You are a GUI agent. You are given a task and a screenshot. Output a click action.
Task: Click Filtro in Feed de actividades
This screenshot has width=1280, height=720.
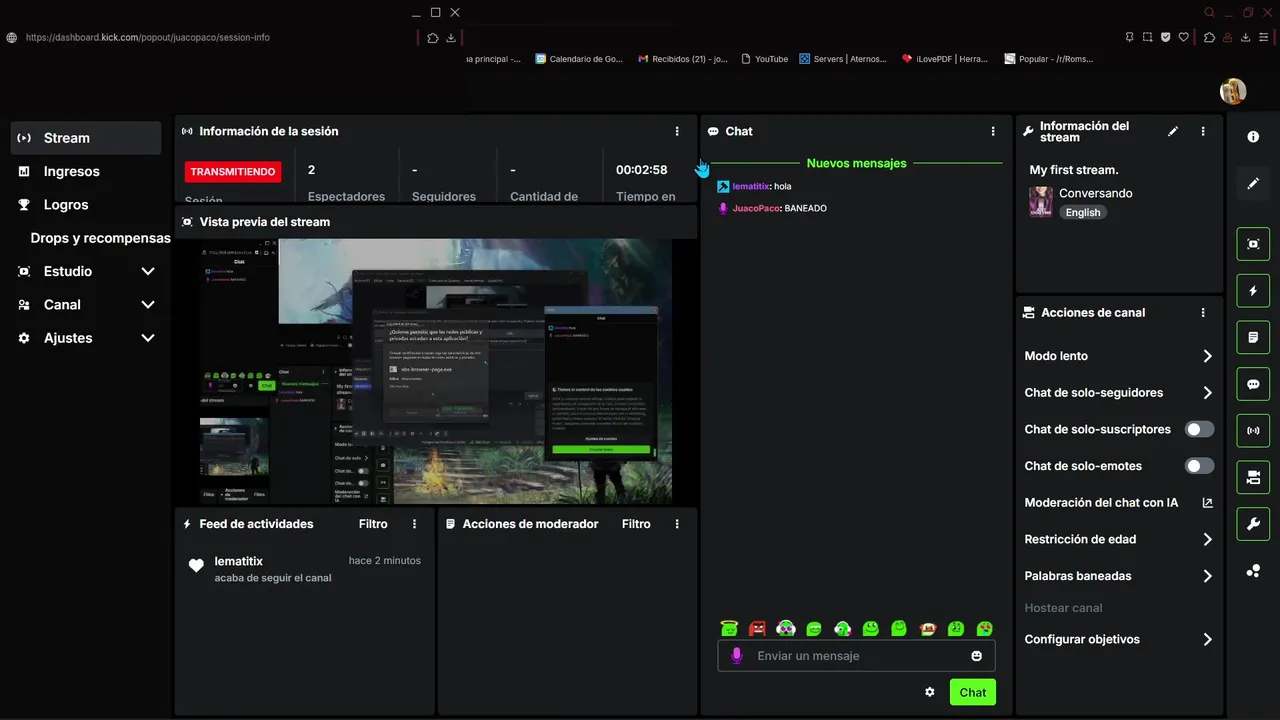[x=373, y=524]
